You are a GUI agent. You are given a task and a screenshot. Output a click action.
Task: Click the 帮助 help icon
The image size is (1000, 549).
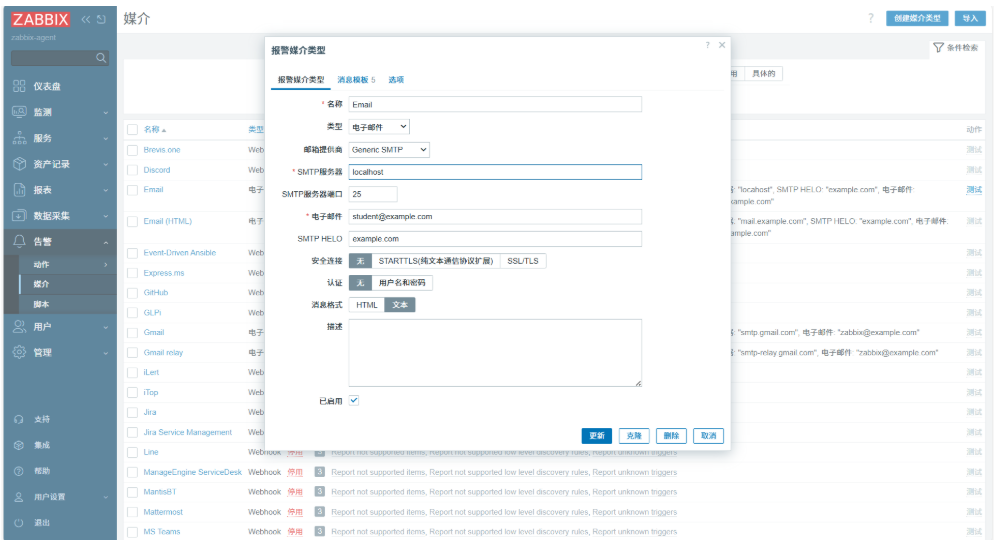(19, 471)
